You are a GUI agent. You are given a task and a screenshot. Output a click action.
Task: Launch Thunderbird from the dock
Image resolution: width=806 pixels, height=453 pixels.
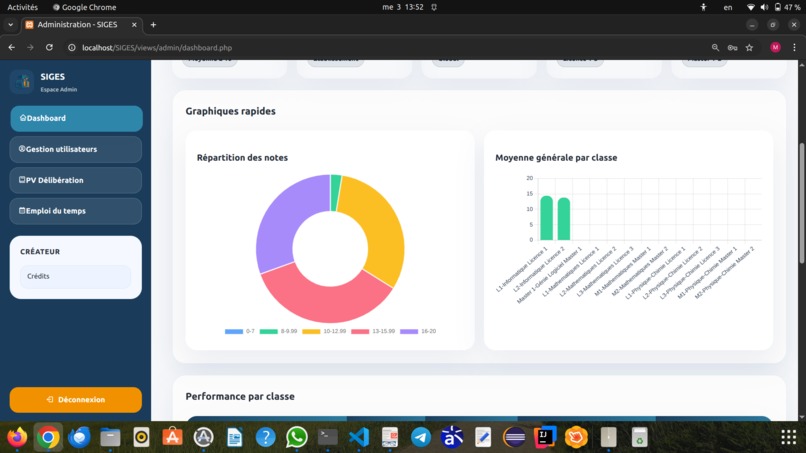(x=79, y=438)
